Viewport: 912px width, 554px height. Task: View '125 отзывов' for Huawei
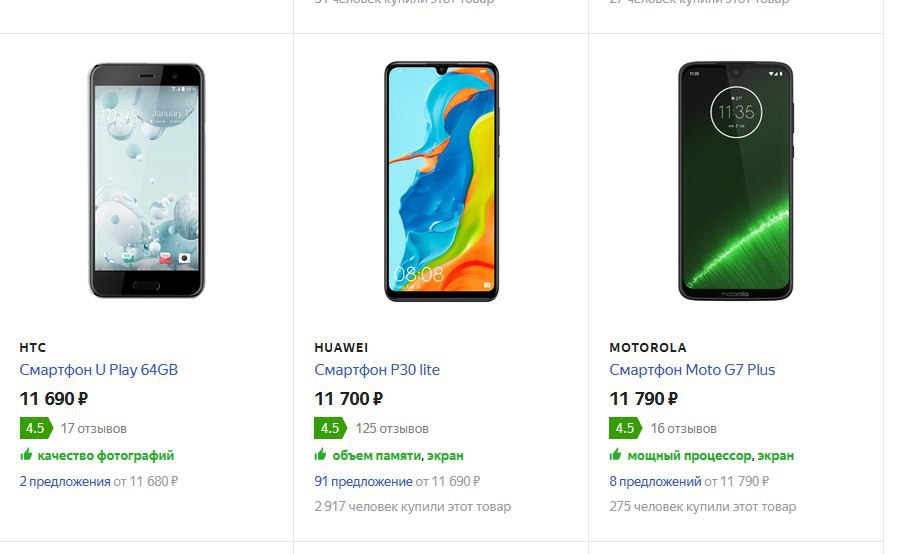point(392,429)
